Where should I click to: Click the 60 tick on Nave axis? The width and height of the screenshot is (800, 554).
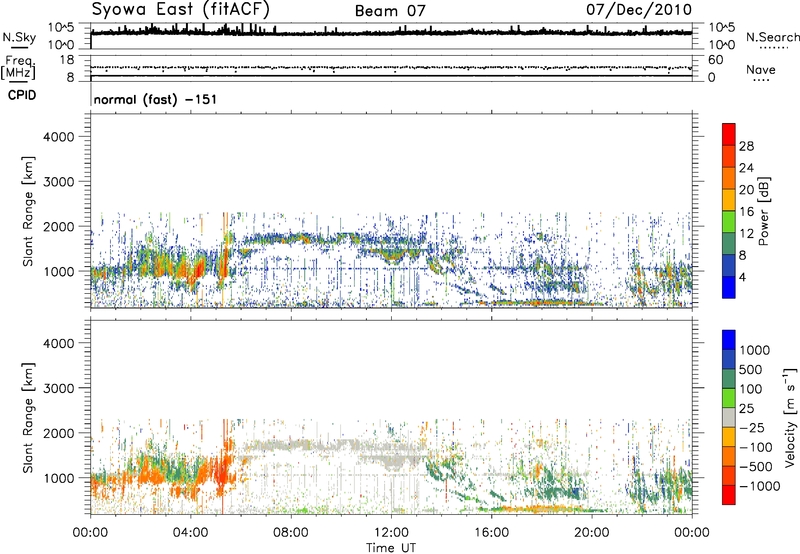[x=716, y=60]
